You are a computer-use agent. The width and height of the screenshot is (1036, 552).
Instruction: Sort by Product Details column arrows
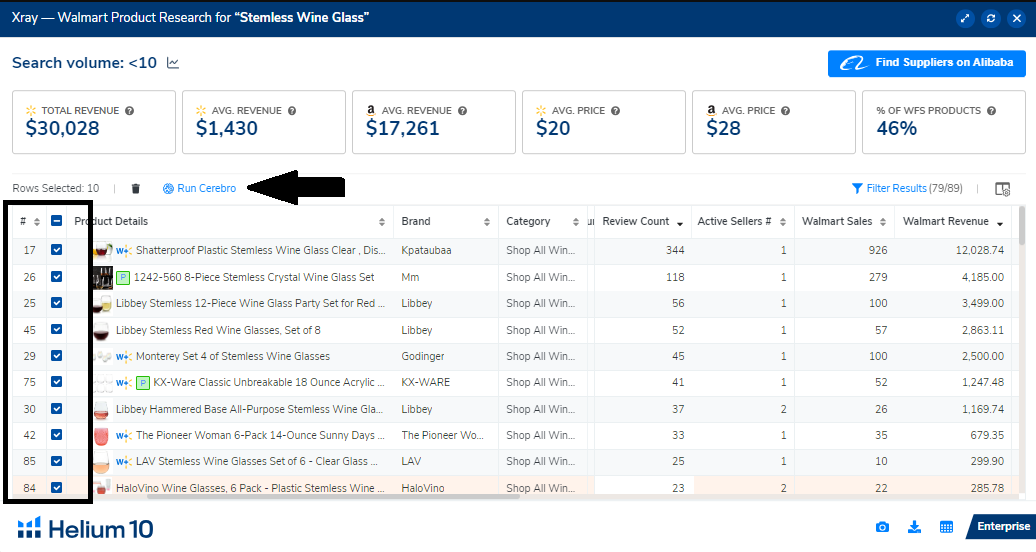tap(382, 222)
